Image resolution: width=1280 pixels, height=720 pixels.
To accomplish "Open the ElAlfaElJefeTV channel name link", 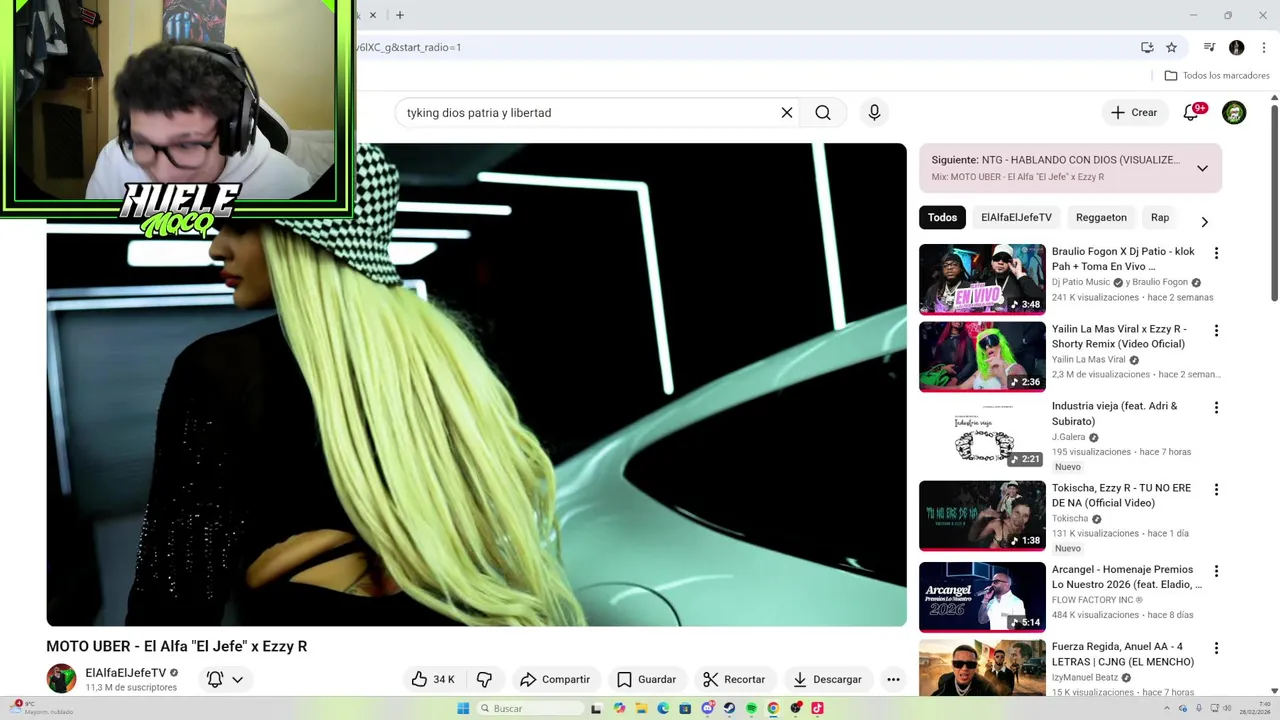I will 125,673.
